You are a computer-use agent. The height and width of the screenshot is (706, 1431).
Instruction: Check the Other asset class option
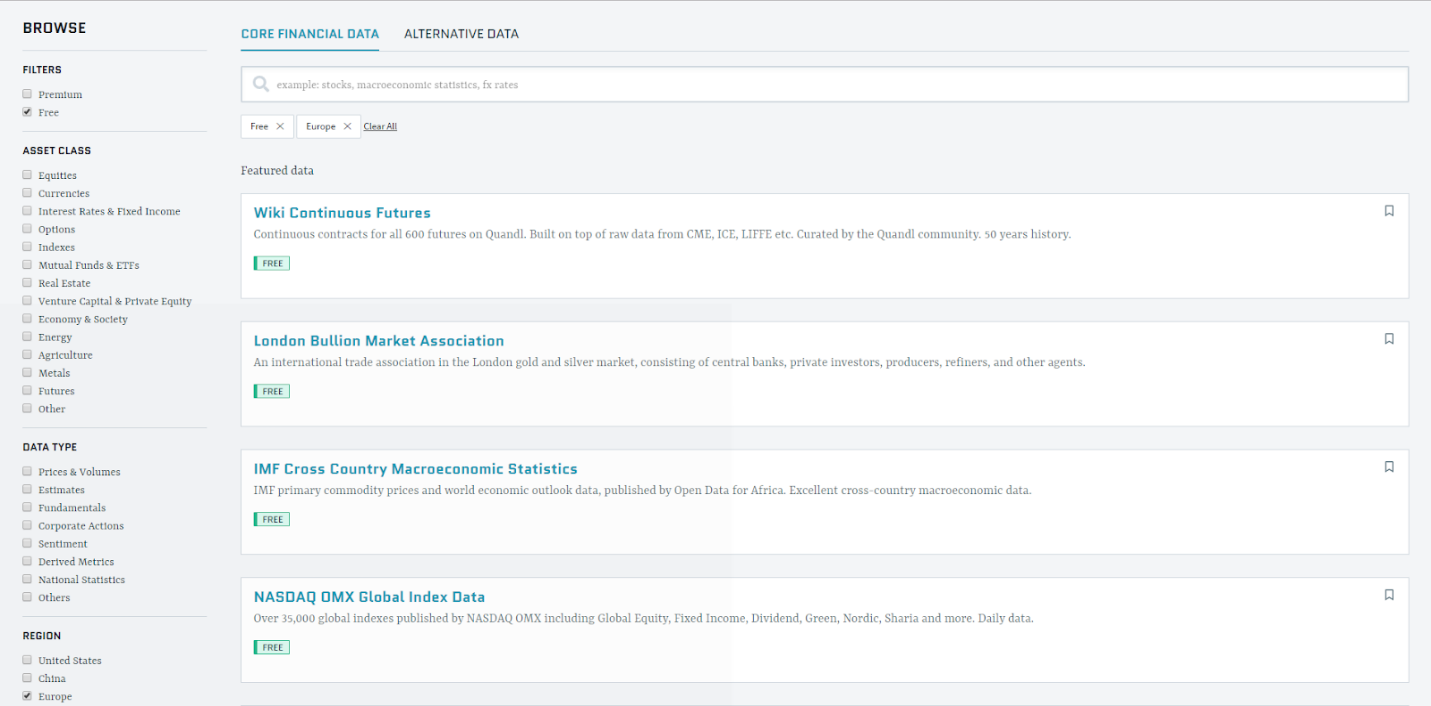click(28, 409)
